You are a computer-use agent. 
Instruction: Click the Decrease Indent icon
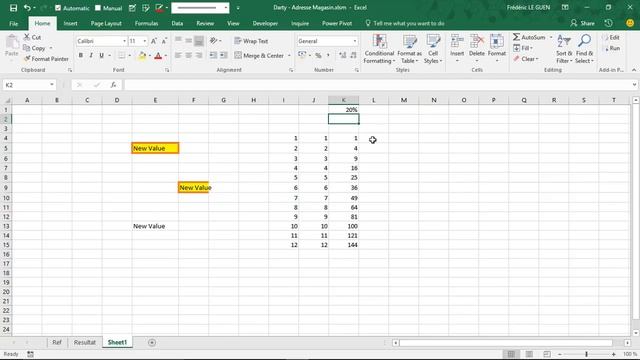(x=213, y=56)
